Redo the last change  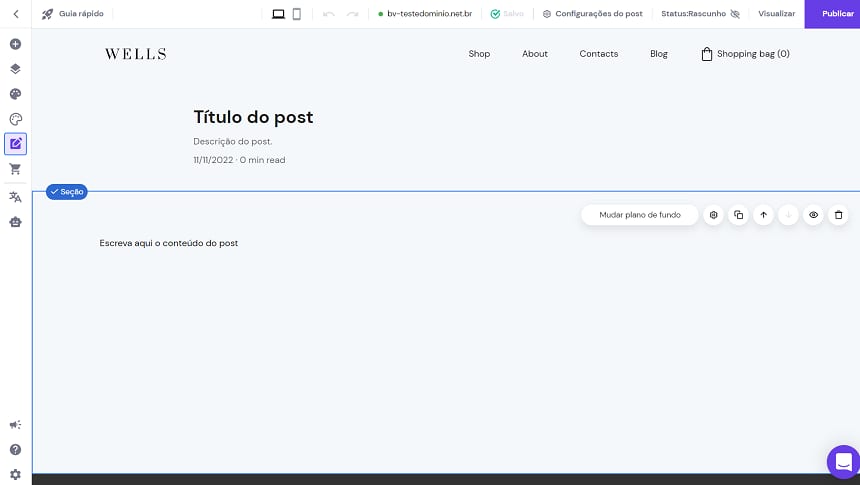click(353, 14)
